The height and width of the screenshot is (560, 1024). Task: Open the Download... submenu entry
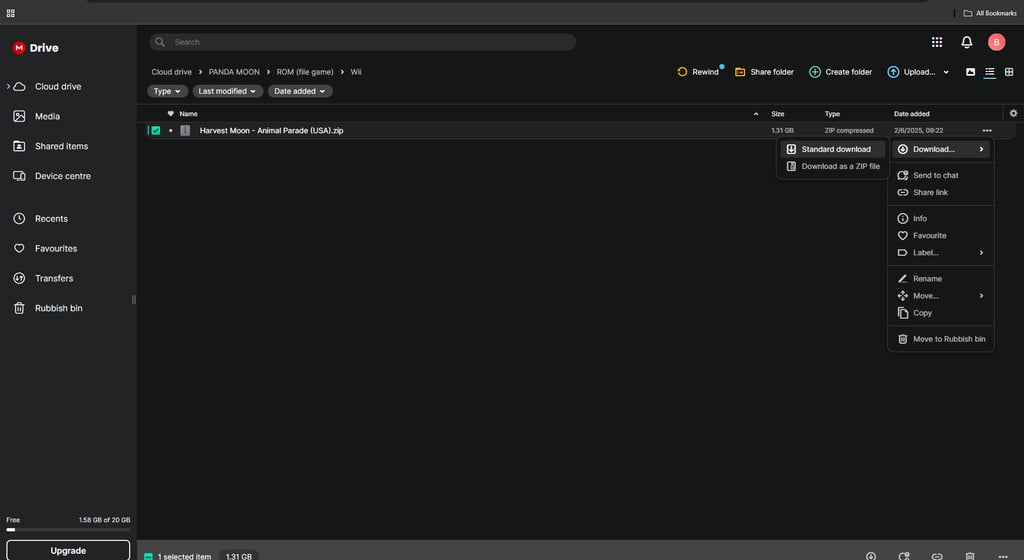click(940, 149)
